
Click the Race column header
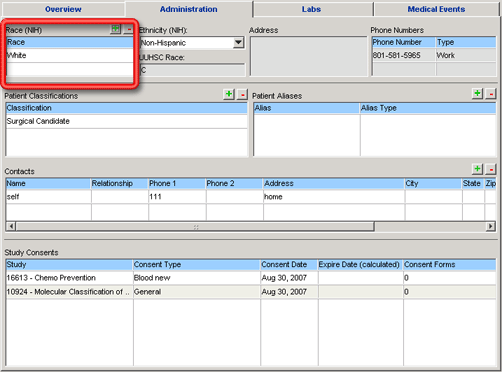[x=70, y=42]
